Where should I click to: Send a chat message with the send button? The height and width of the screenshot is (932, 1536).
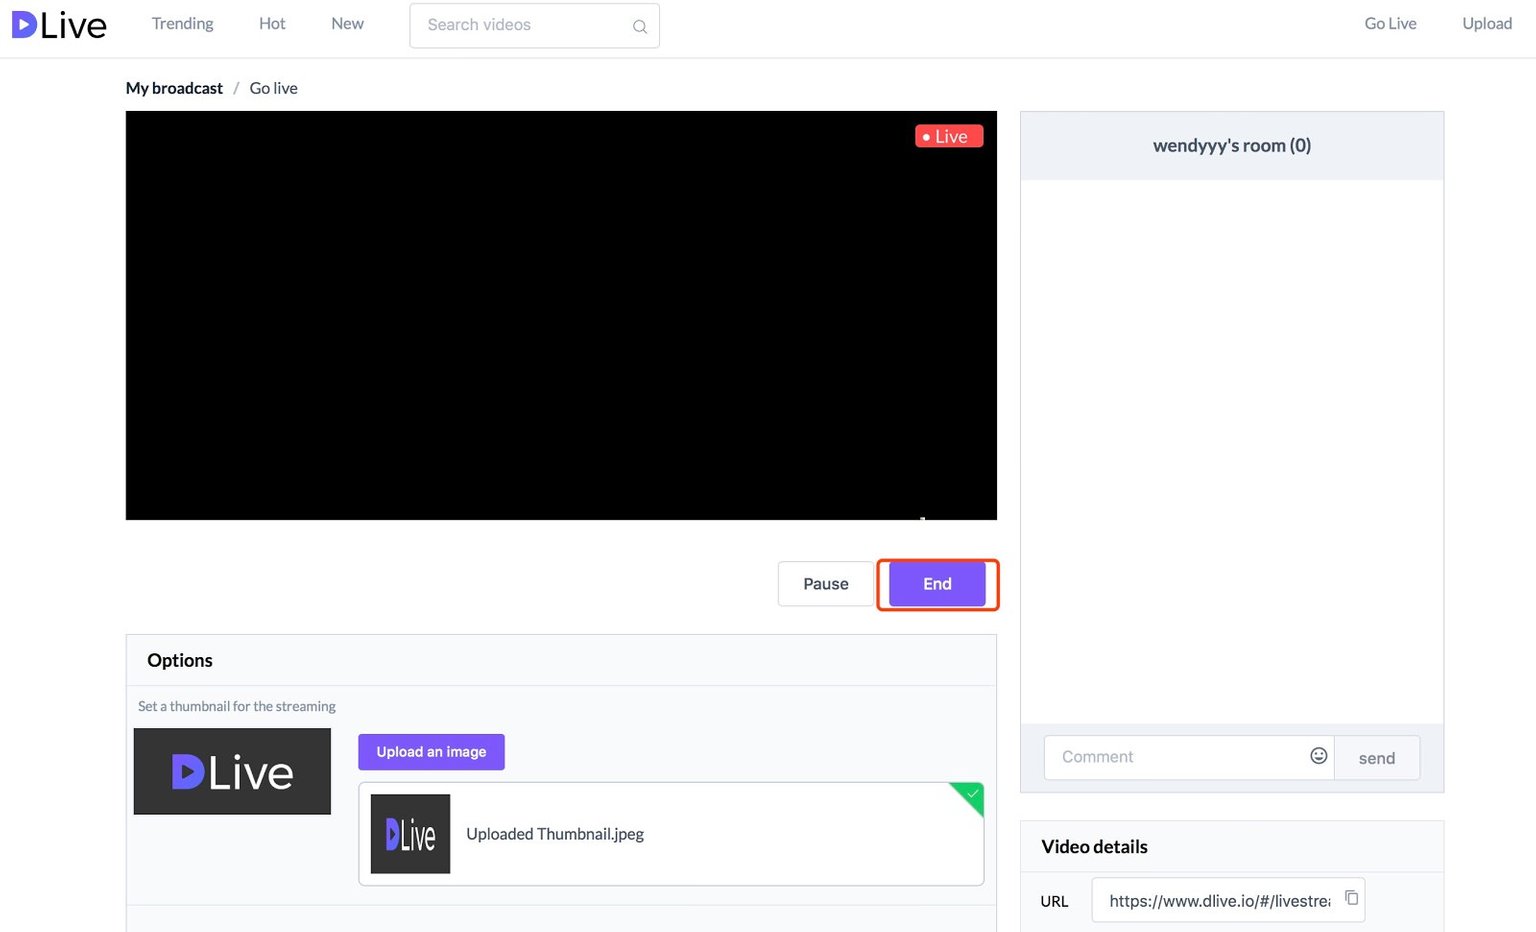[x=1376, y=757]
